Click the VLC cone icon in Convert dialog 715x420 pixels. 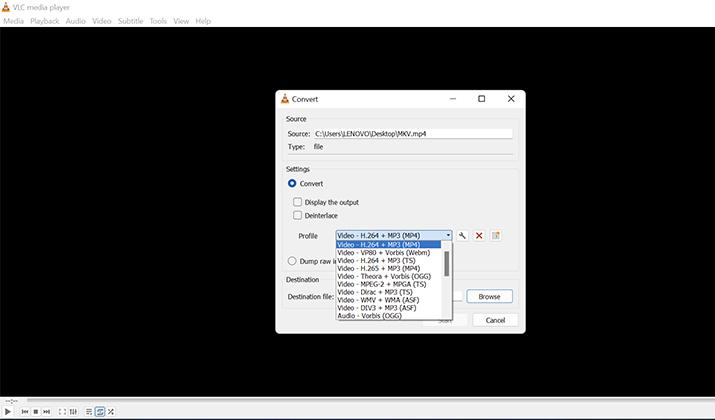coord(285,99)
